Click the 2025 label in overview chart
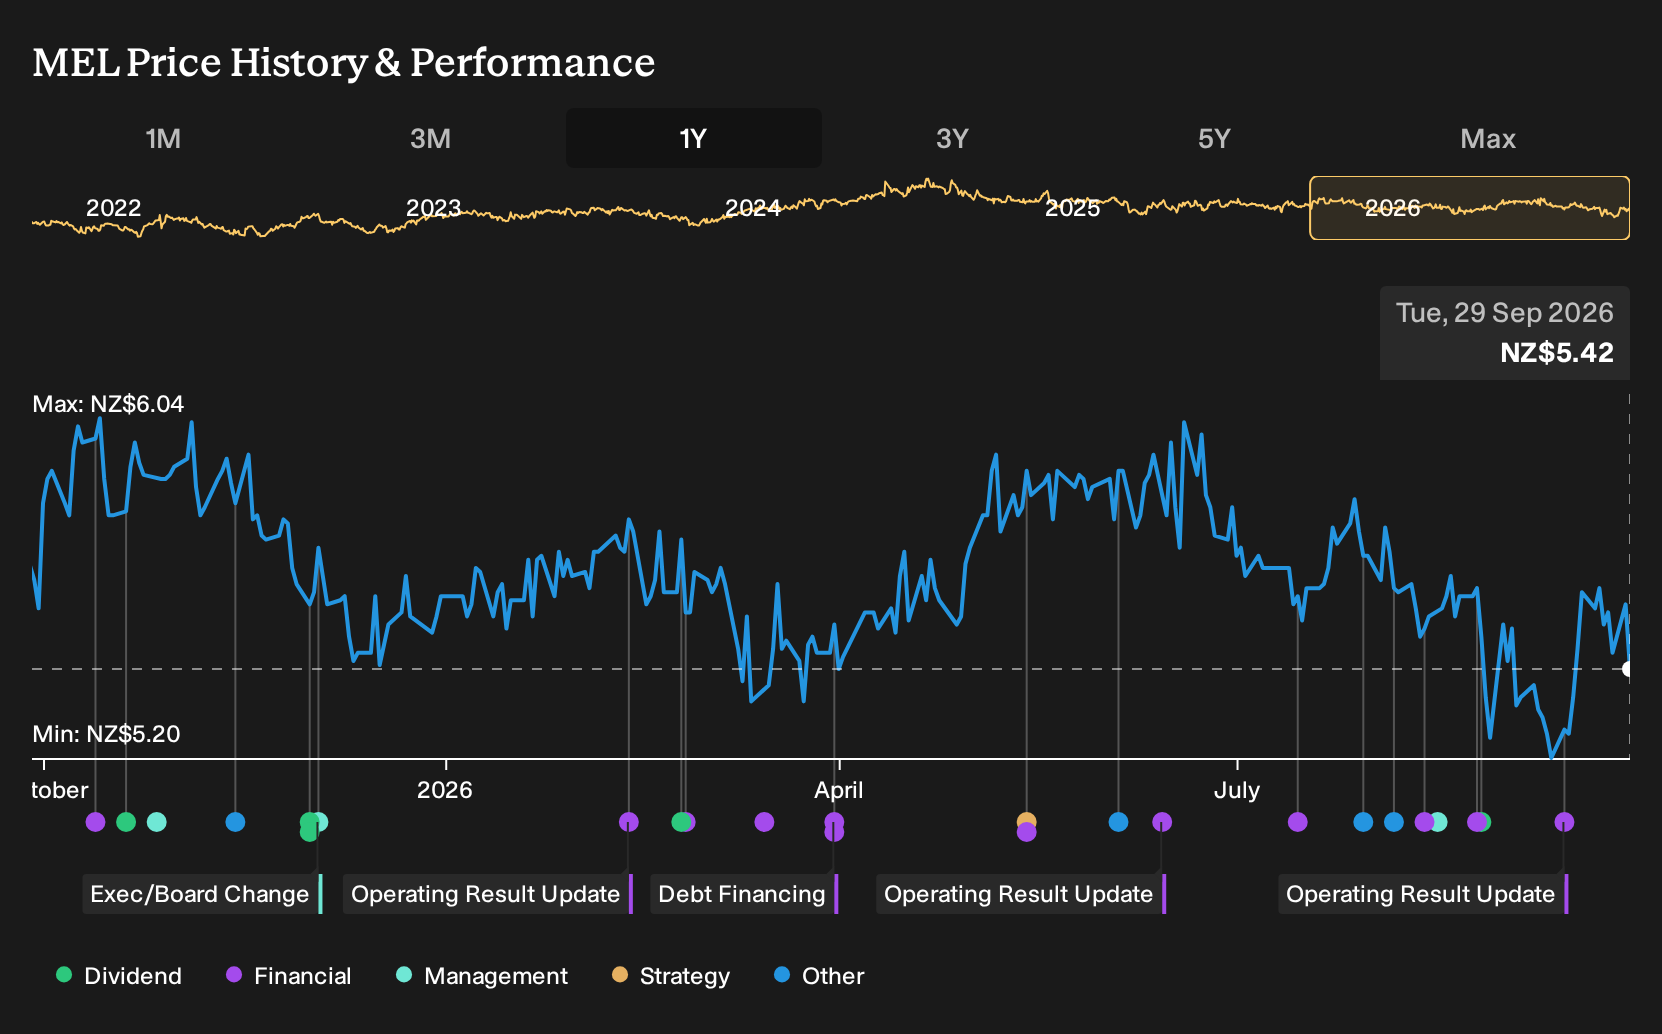1662x1034 pixels. click(1073, 208)
